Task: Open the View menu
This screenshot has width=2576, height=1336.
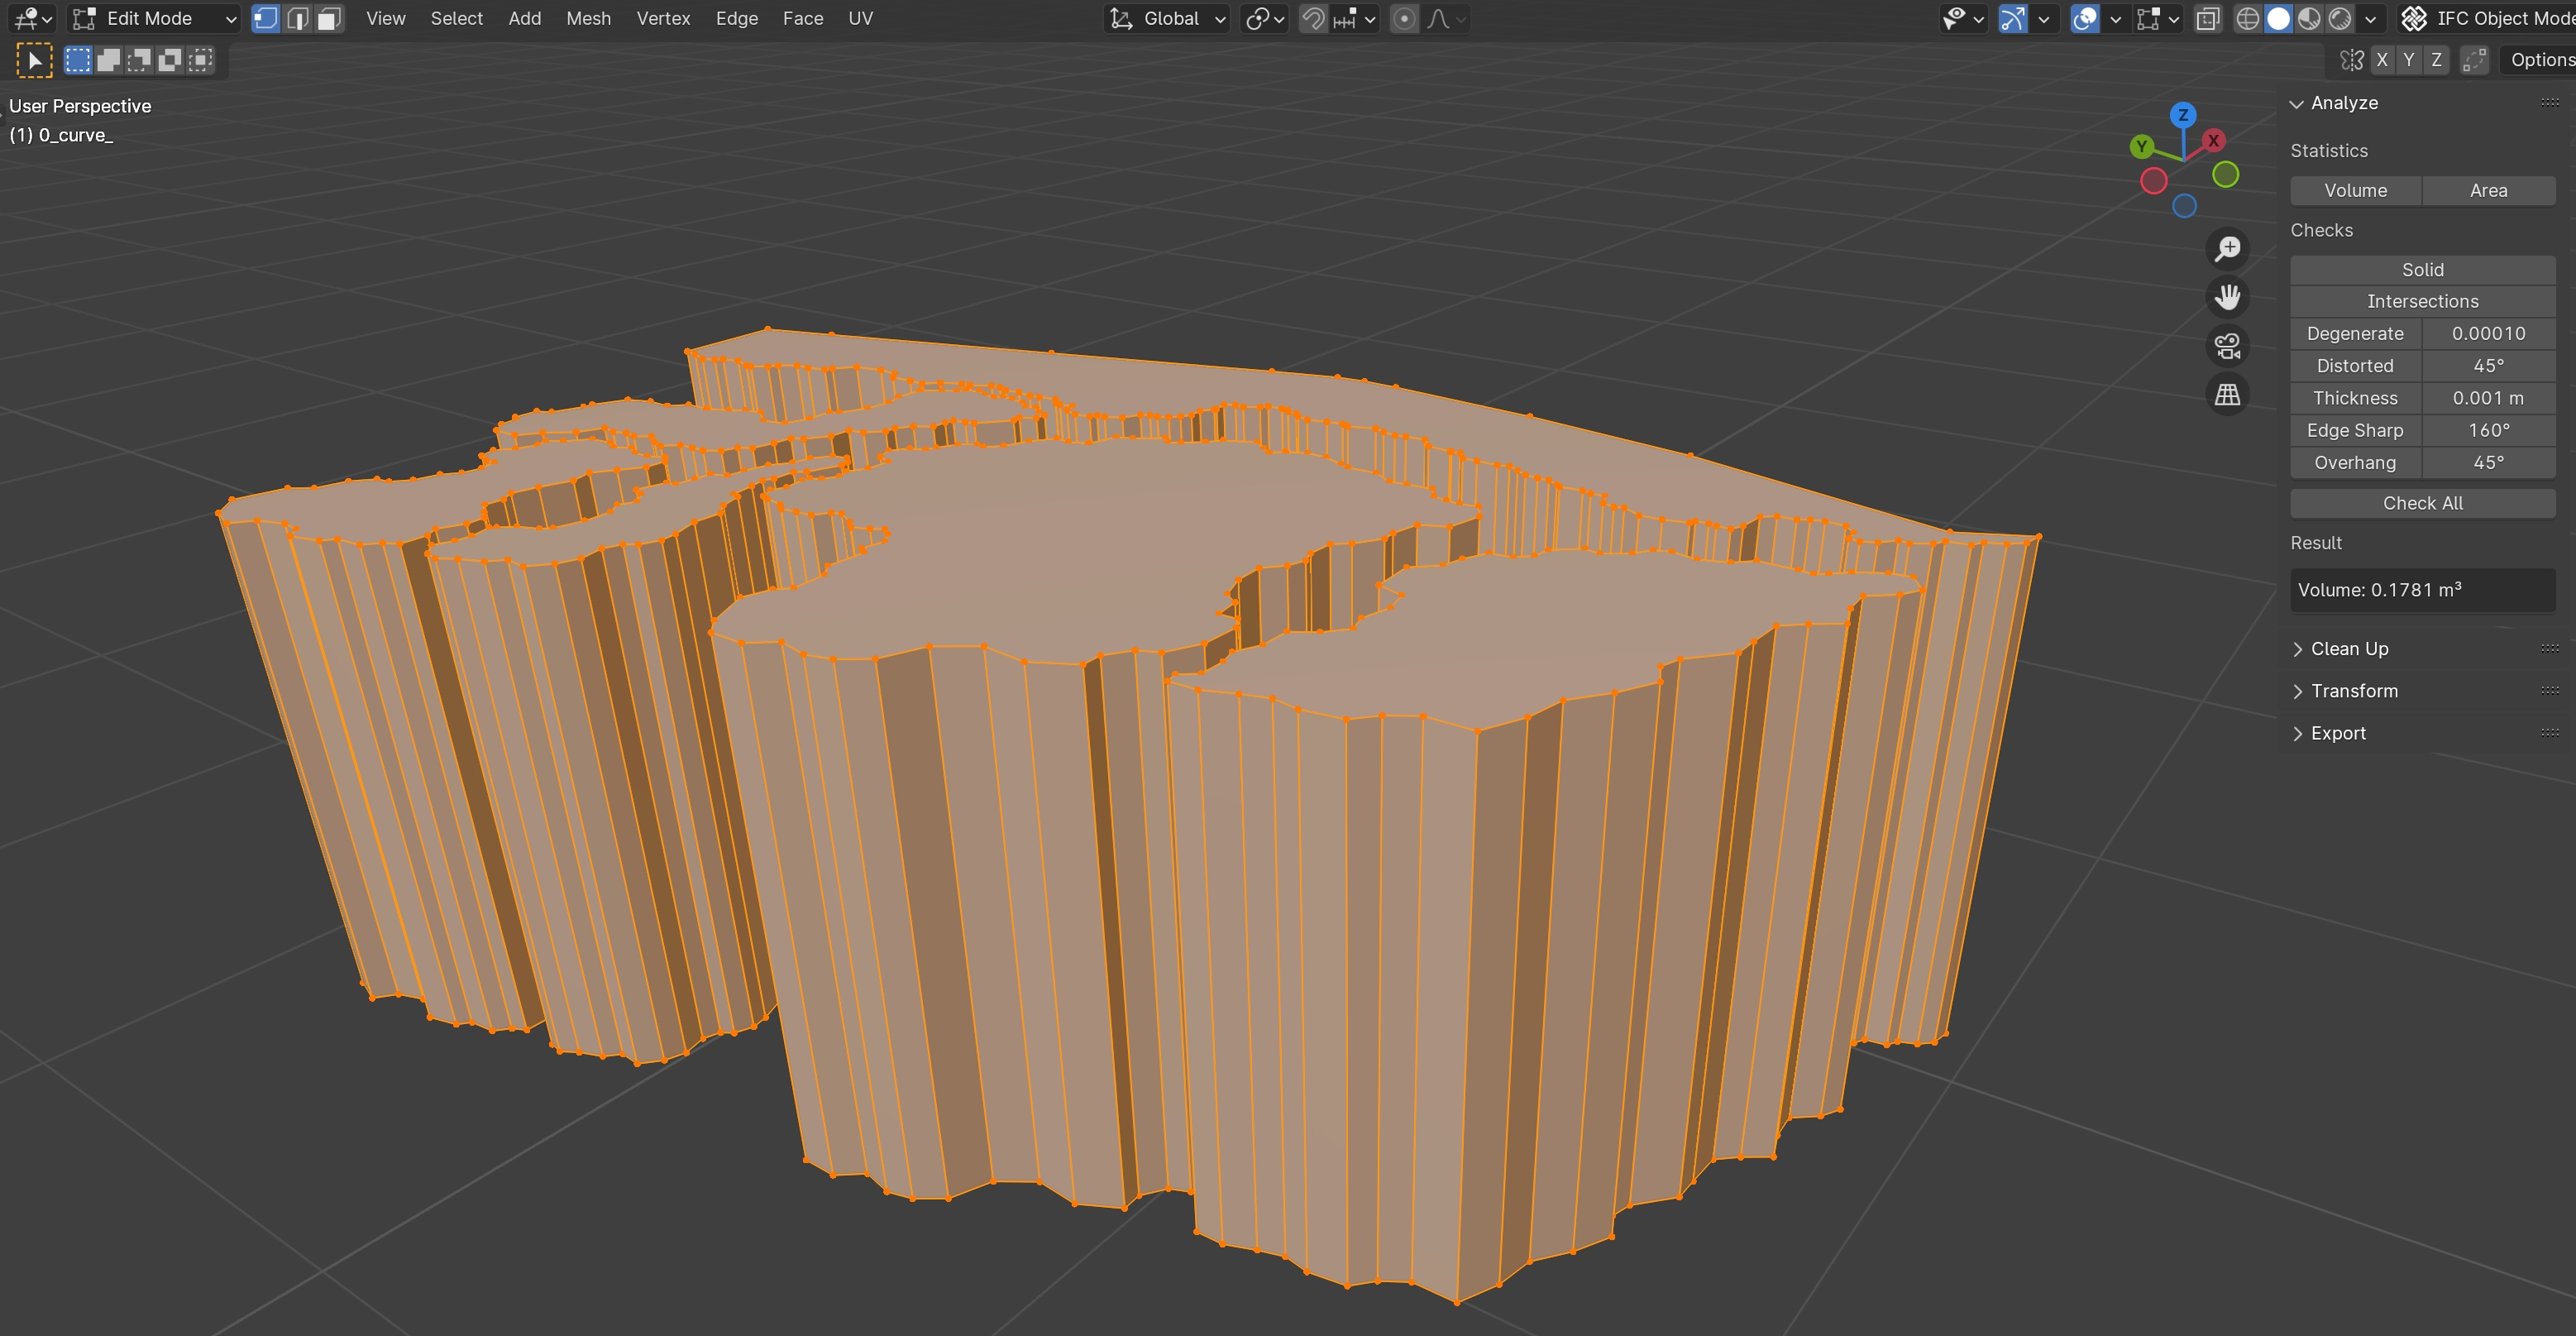Action: (x=385, y=18)
